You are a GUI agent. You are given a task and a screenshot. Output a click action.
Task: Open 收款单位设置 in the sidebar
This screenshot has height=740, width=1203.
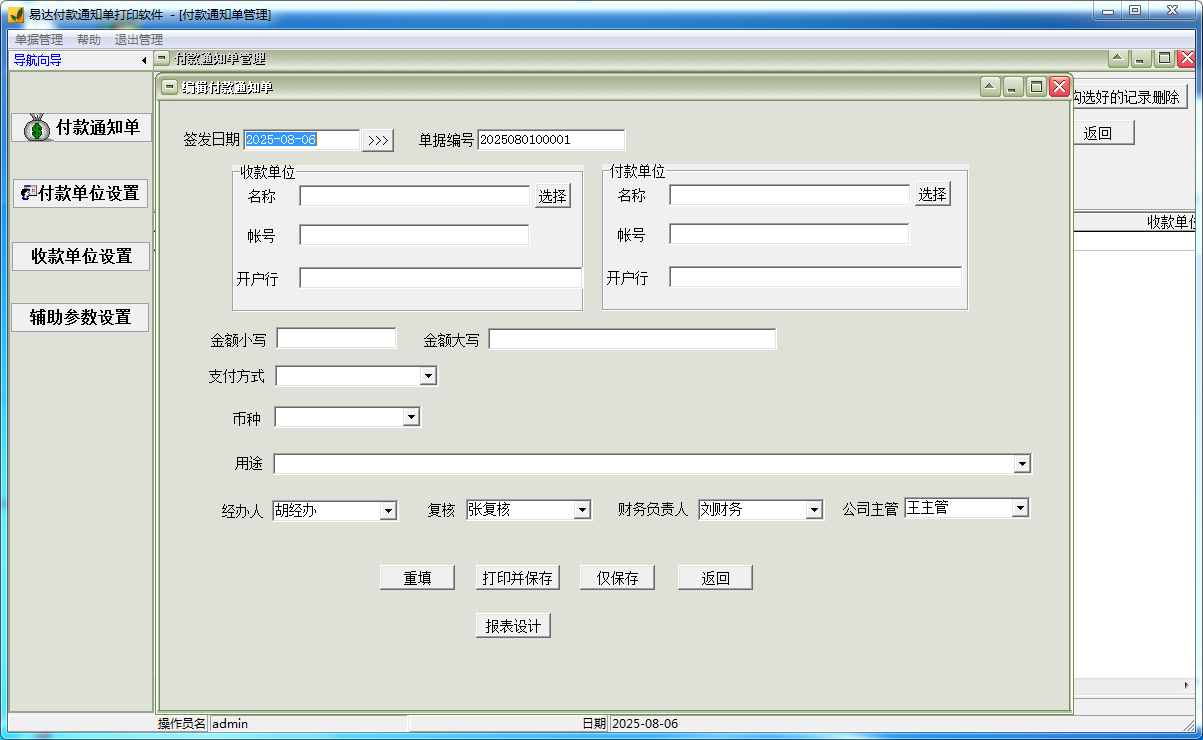click(x=80, y=256)
